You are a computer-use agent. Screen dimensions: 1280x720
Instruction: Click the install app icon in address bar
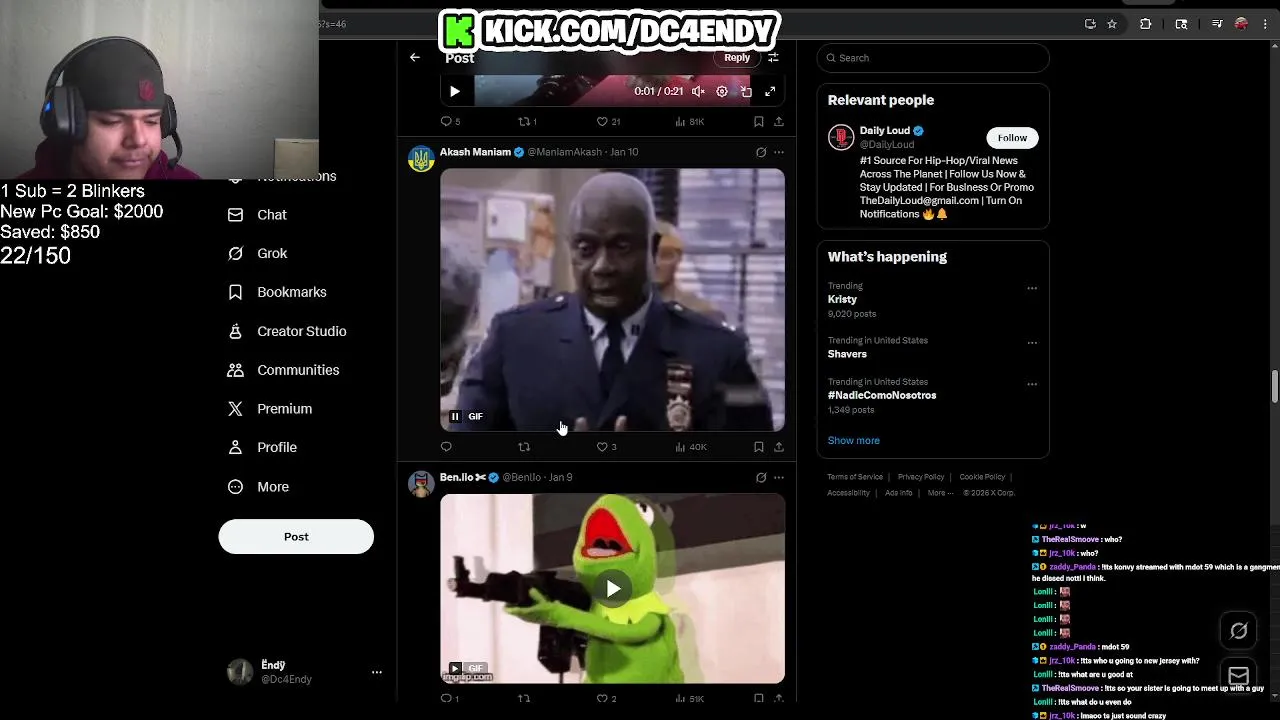(1090, 24)
